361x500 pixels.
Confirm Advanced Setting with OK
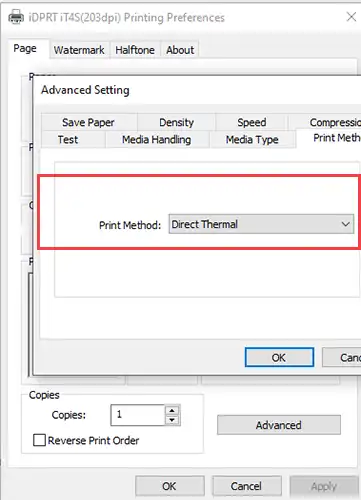279,357
